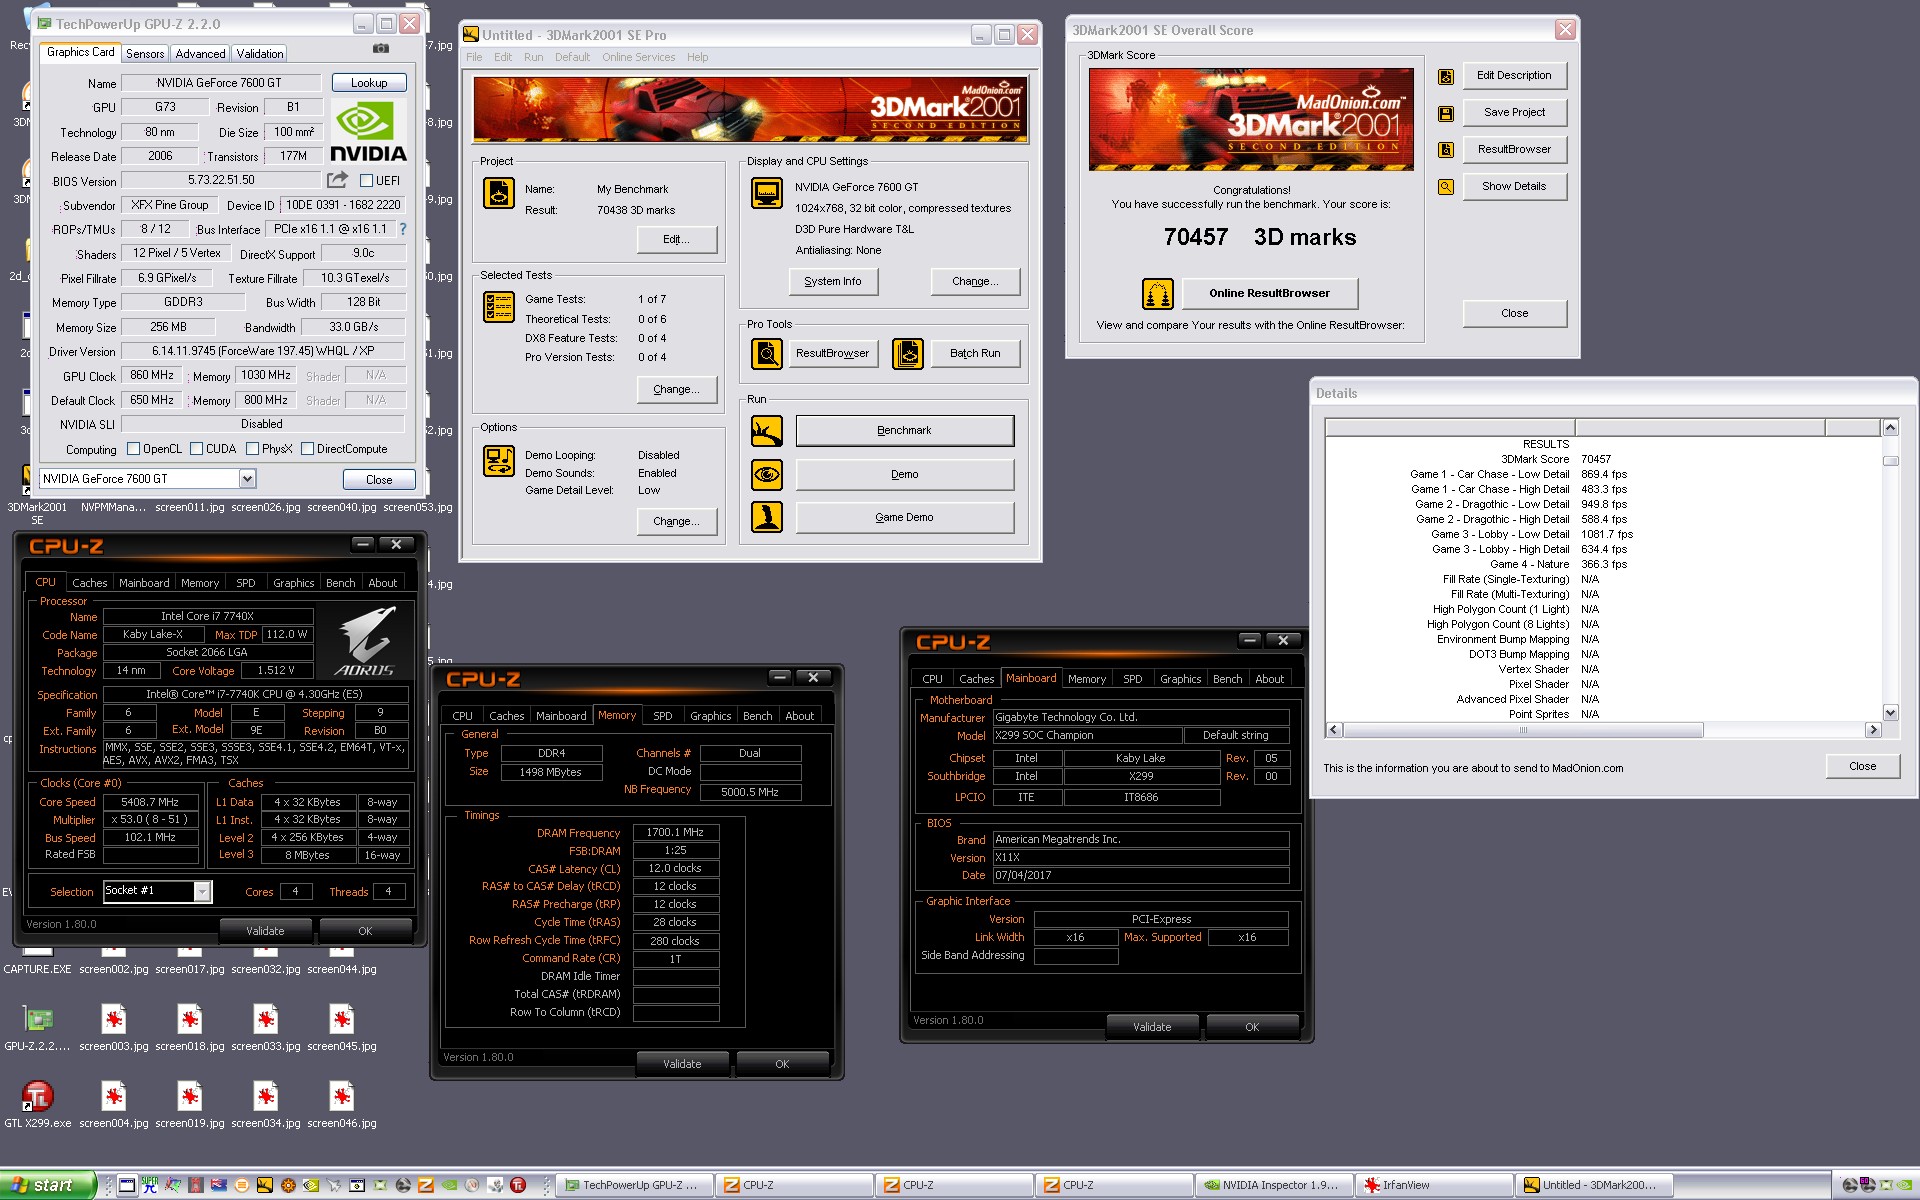Click the Batch Run button
The height and width of the screenshot is (1200, 1920).
pyautogui.click(x=975, y=353)
